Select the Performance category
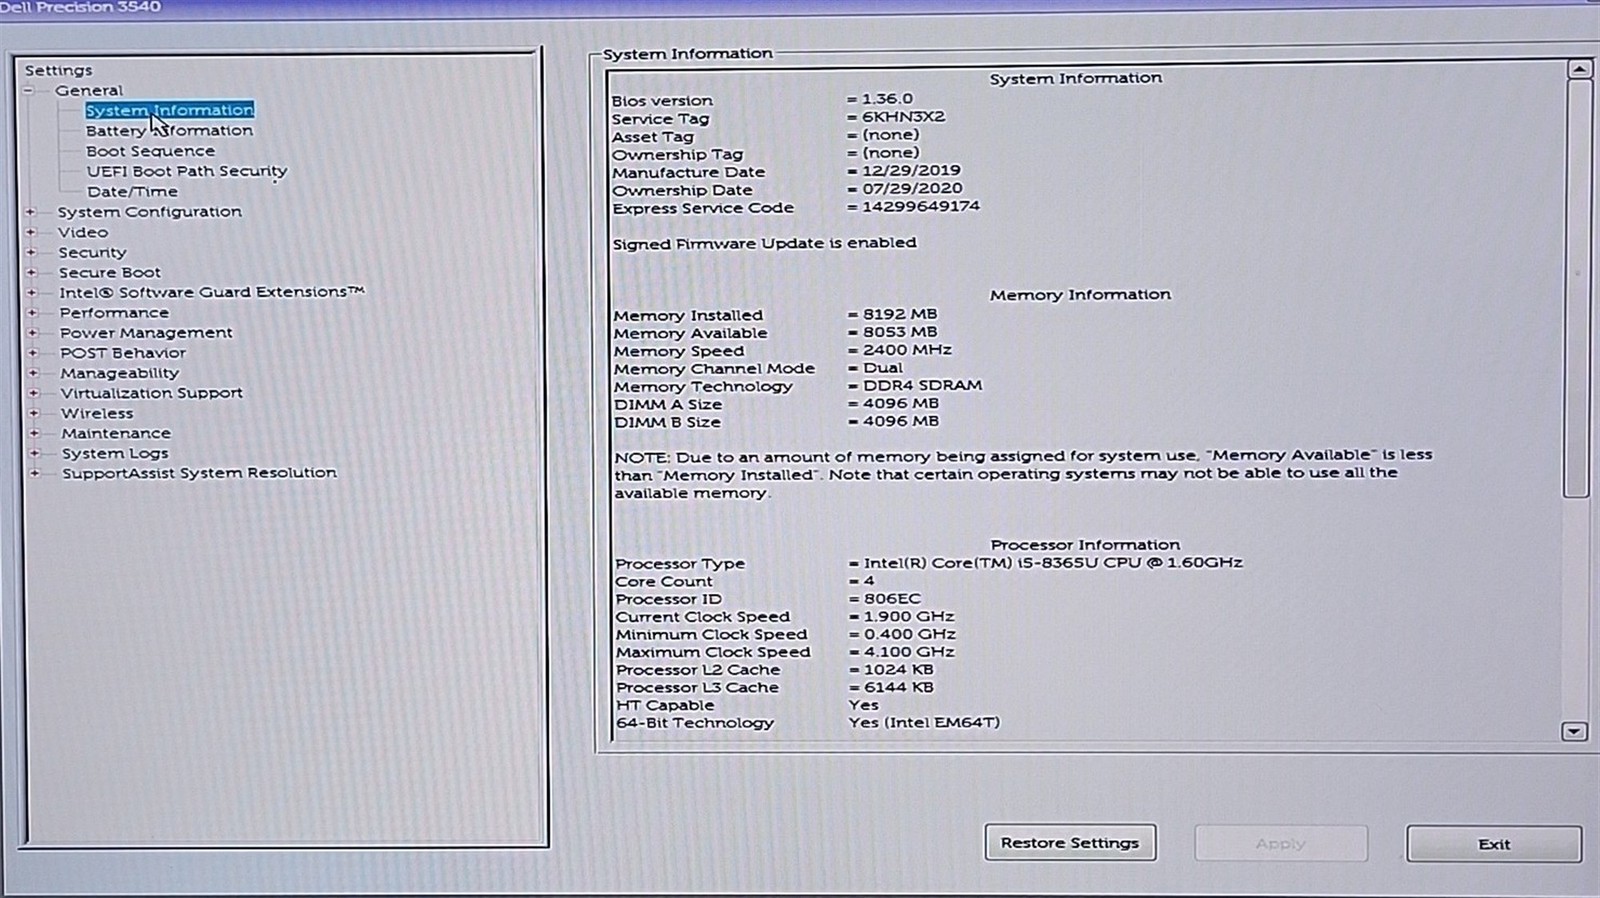Screen dimensions: 1600x898 [x=114, y=313]
